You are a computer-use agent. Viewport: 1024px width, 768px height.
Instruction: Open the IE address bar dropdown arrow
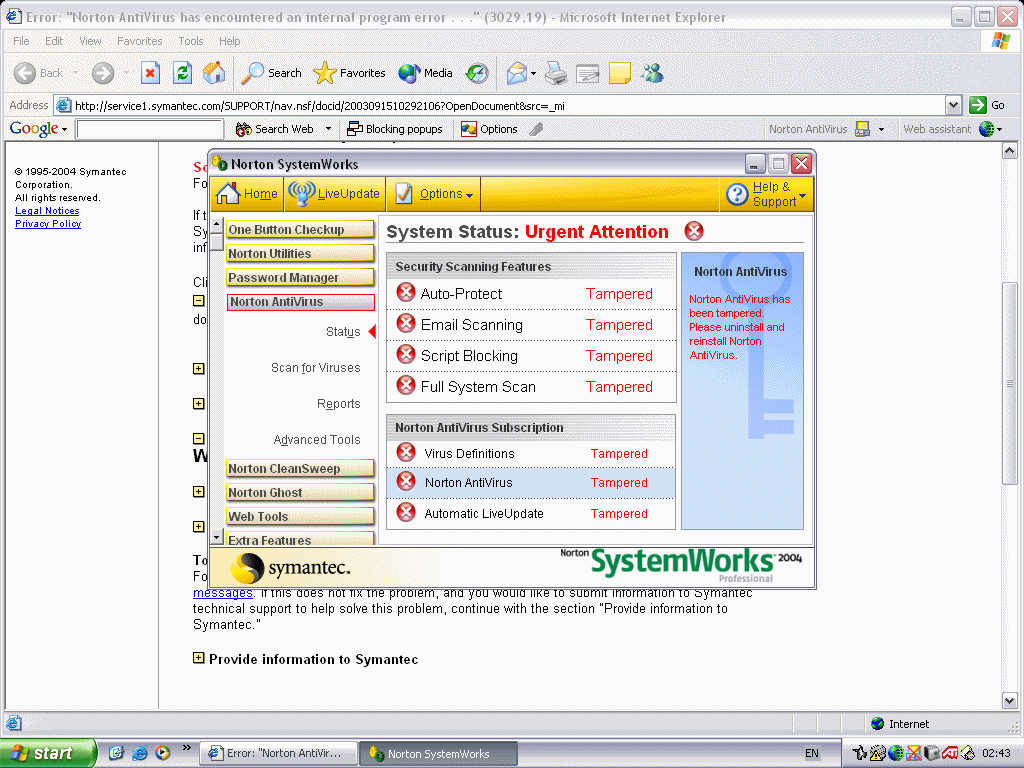953,104
